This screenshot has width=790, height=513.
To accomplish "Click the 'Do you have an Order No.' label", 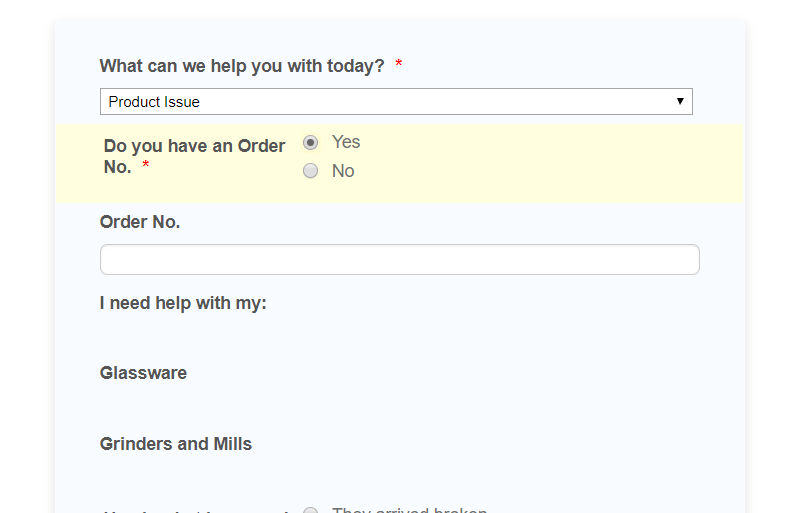I will tap(194, 146).
